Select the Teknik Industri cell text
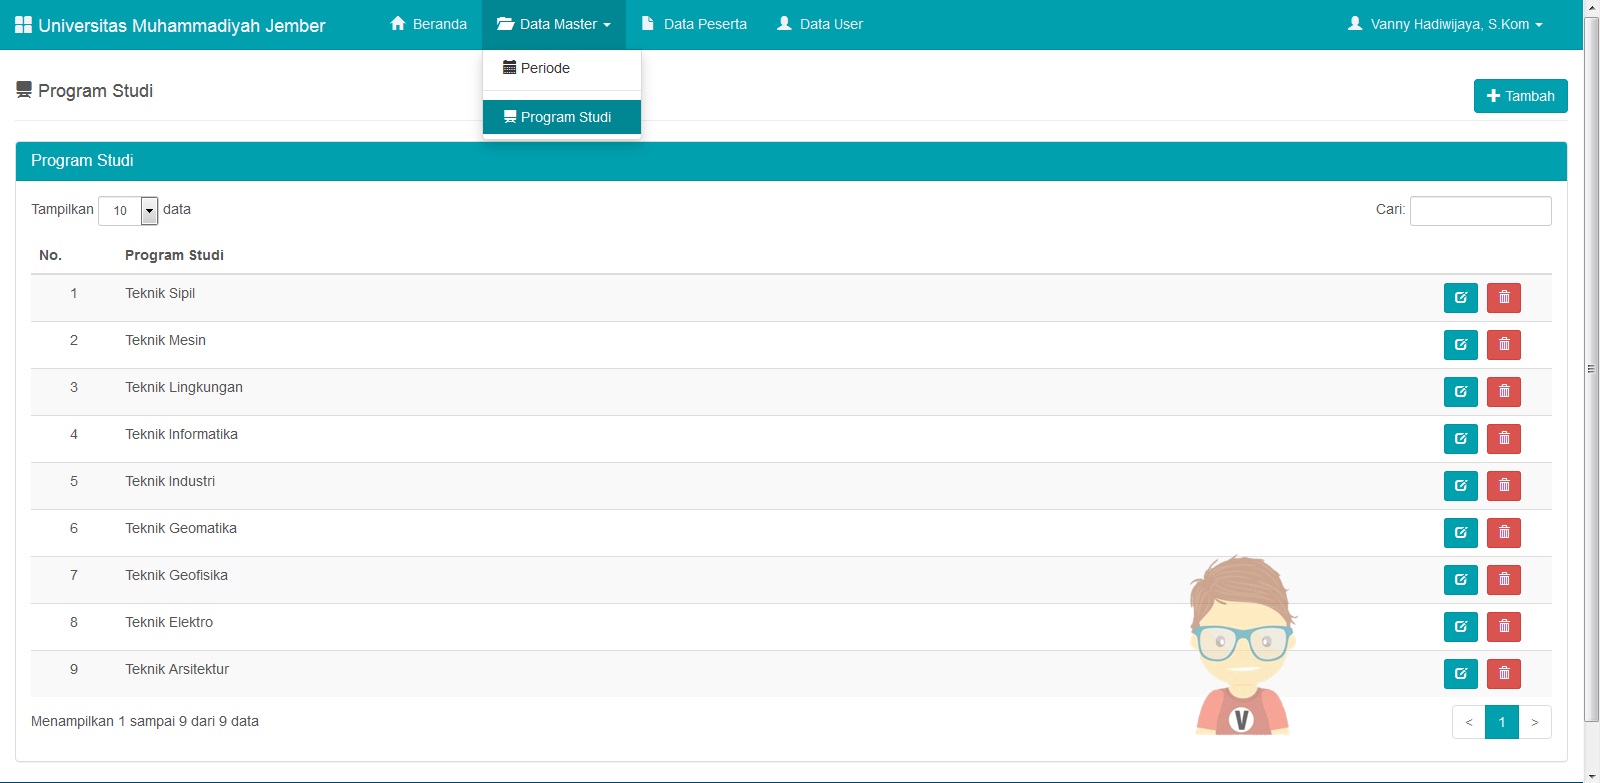 click(170, 481)
